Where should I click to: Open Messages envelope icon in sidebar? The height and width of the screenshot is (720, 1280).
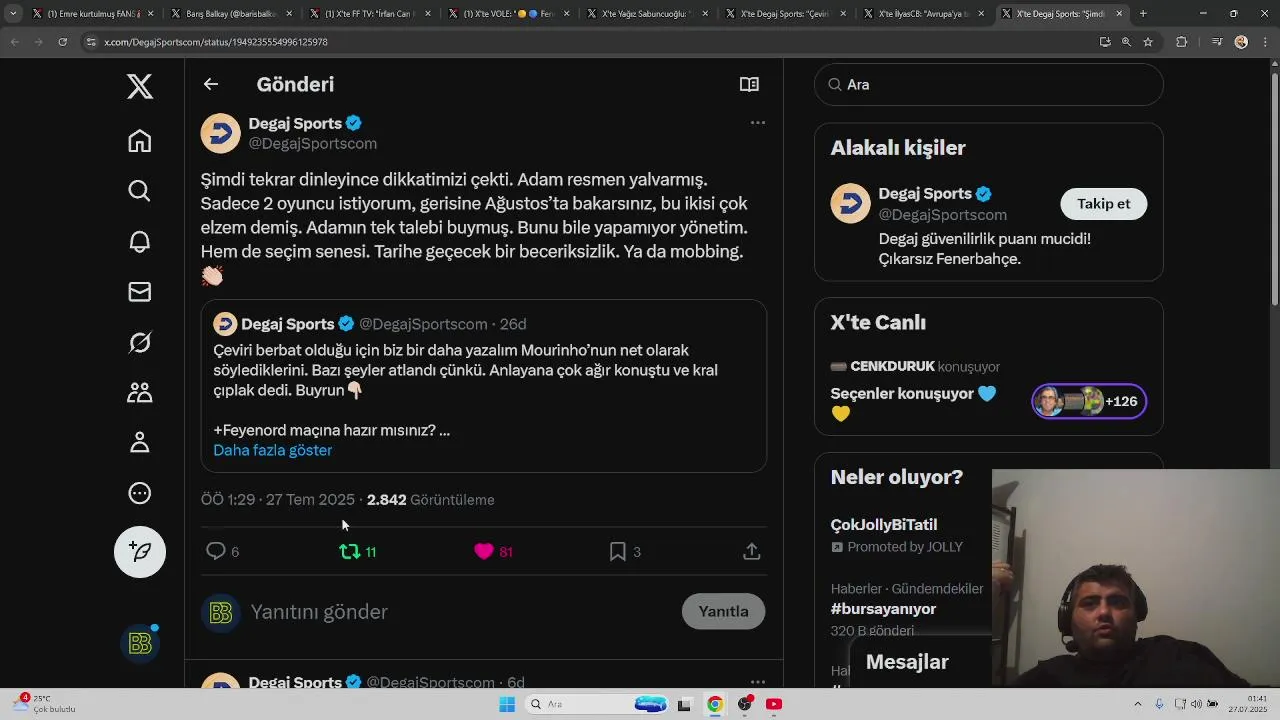click(140, 291)
